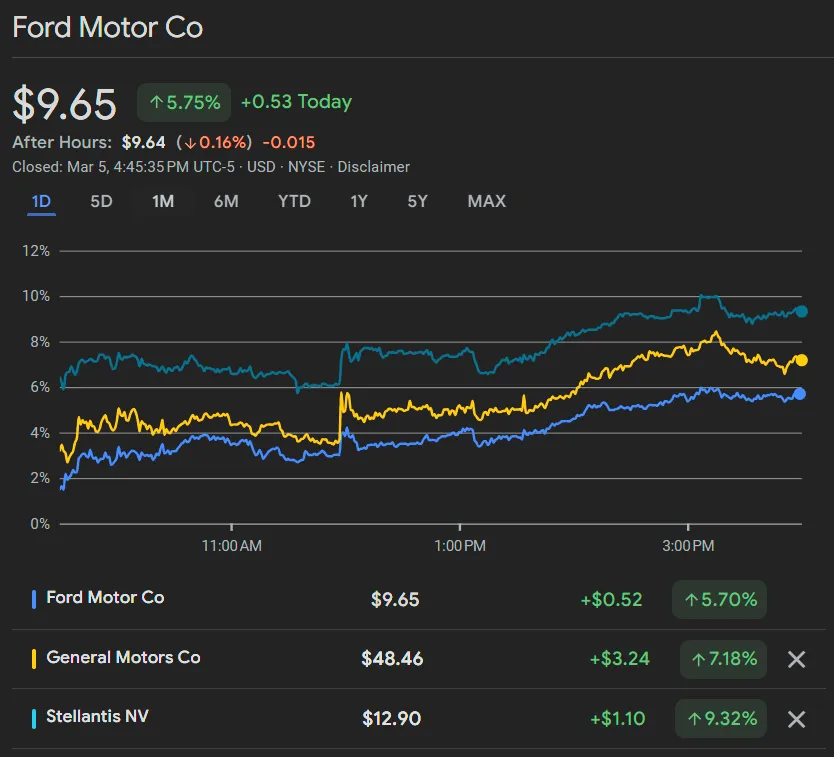
Task: Open the Stellantis NV stock row
Action: (x=98, y=717)
